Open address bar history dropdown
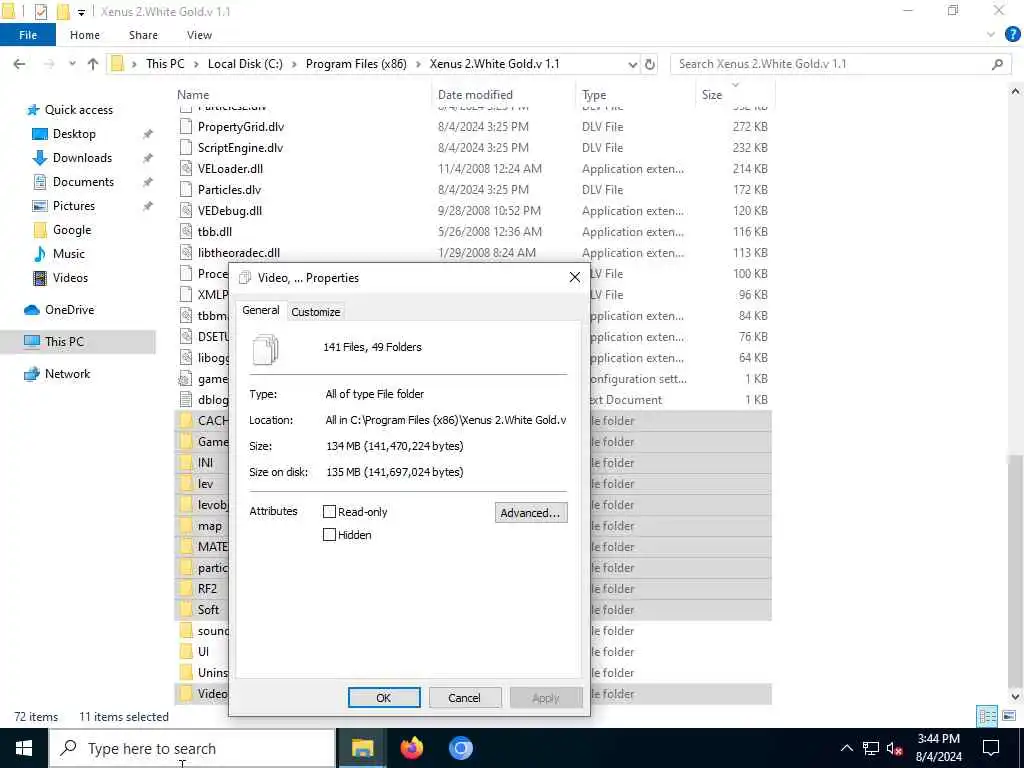1024x768 pixels. tap(632, 65)
